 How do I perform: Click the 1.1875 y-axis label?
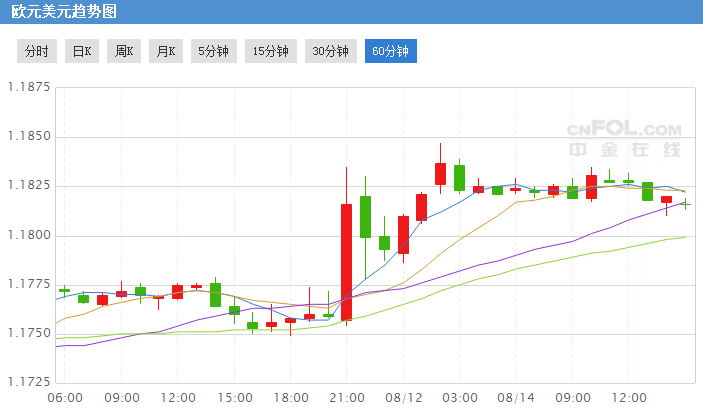[x=29, y=87]
